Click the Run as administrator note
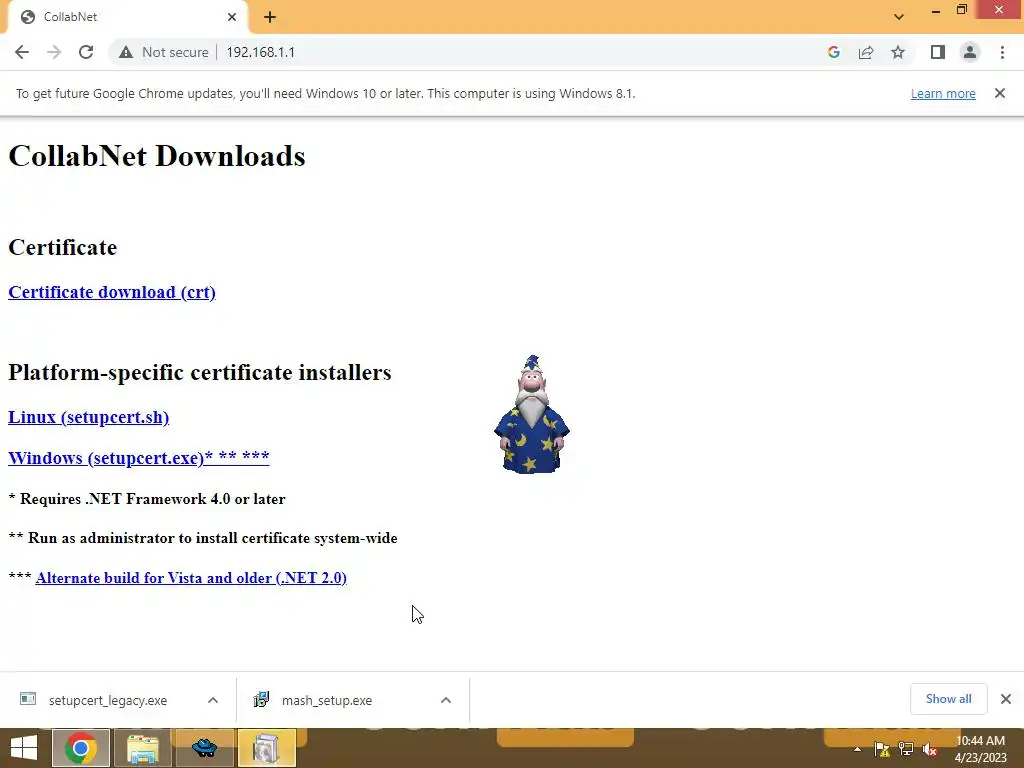1024x768 pixels. click(203, 538)
